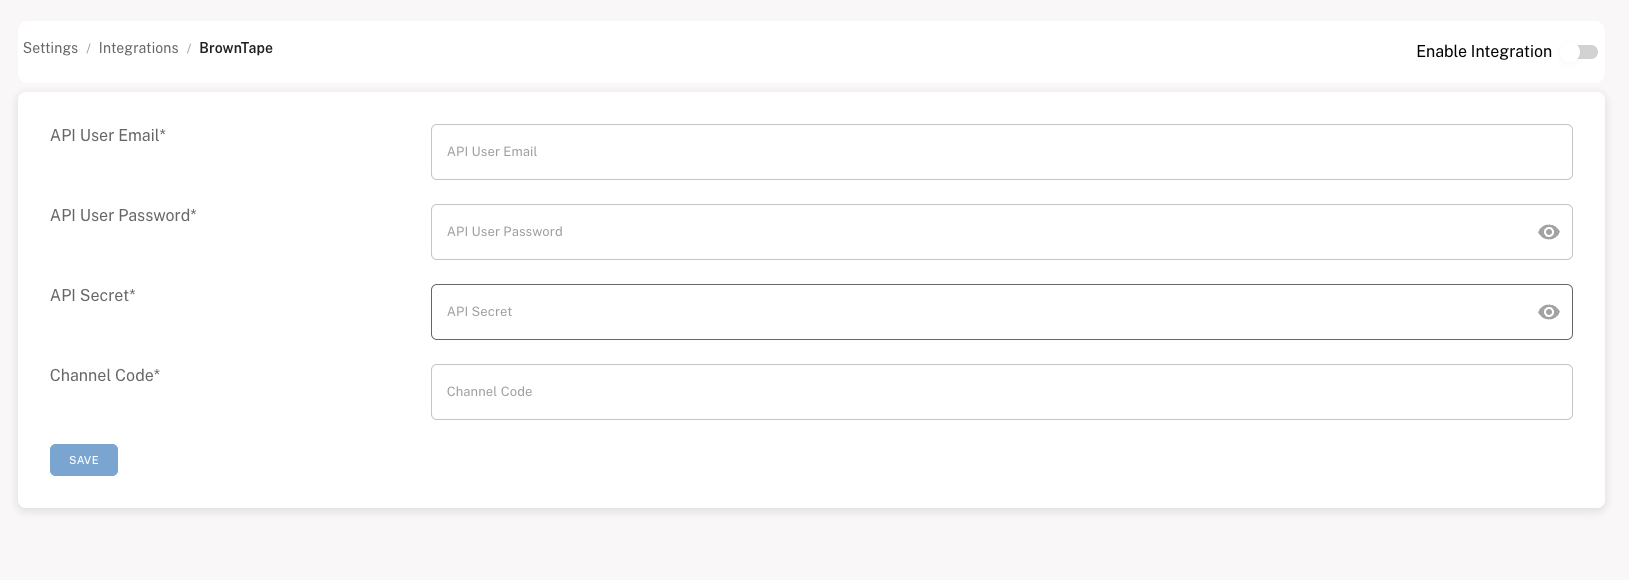Save the BrownTape integration settings
1629x580 pixels.
coord(84,460)
